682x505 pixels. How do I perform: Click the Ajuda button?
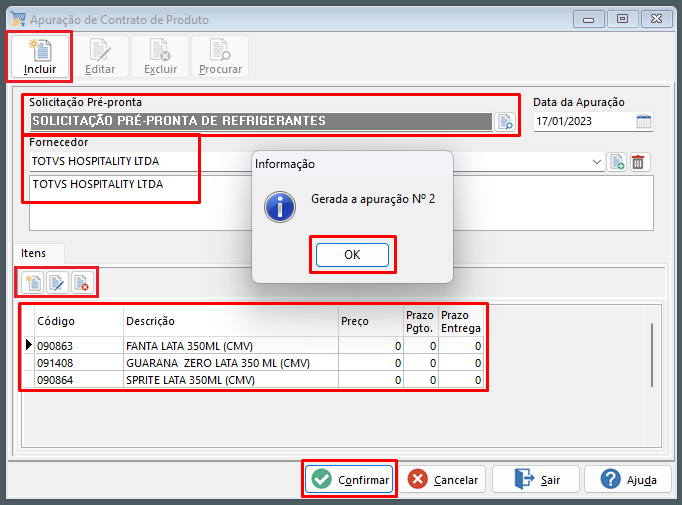coord(628,479)
